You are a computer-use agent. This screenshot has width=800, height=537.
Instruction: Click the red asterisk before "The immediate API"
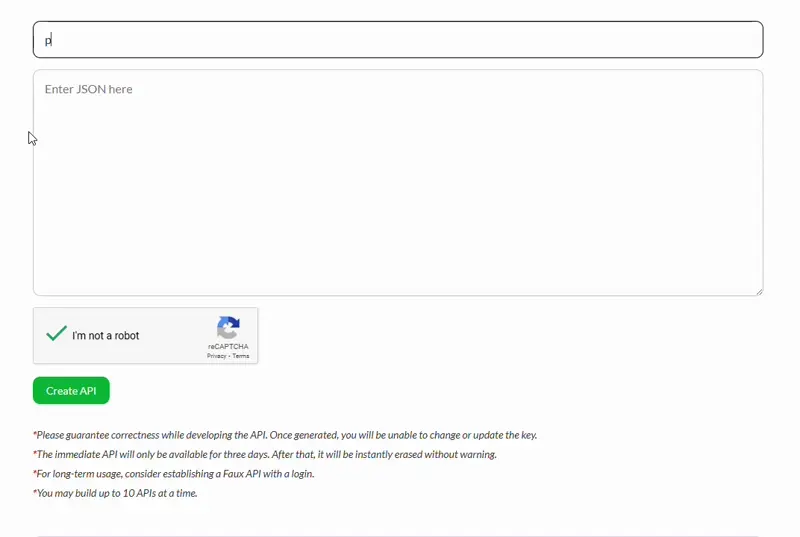pyautogui.click(x=35, y=454)
